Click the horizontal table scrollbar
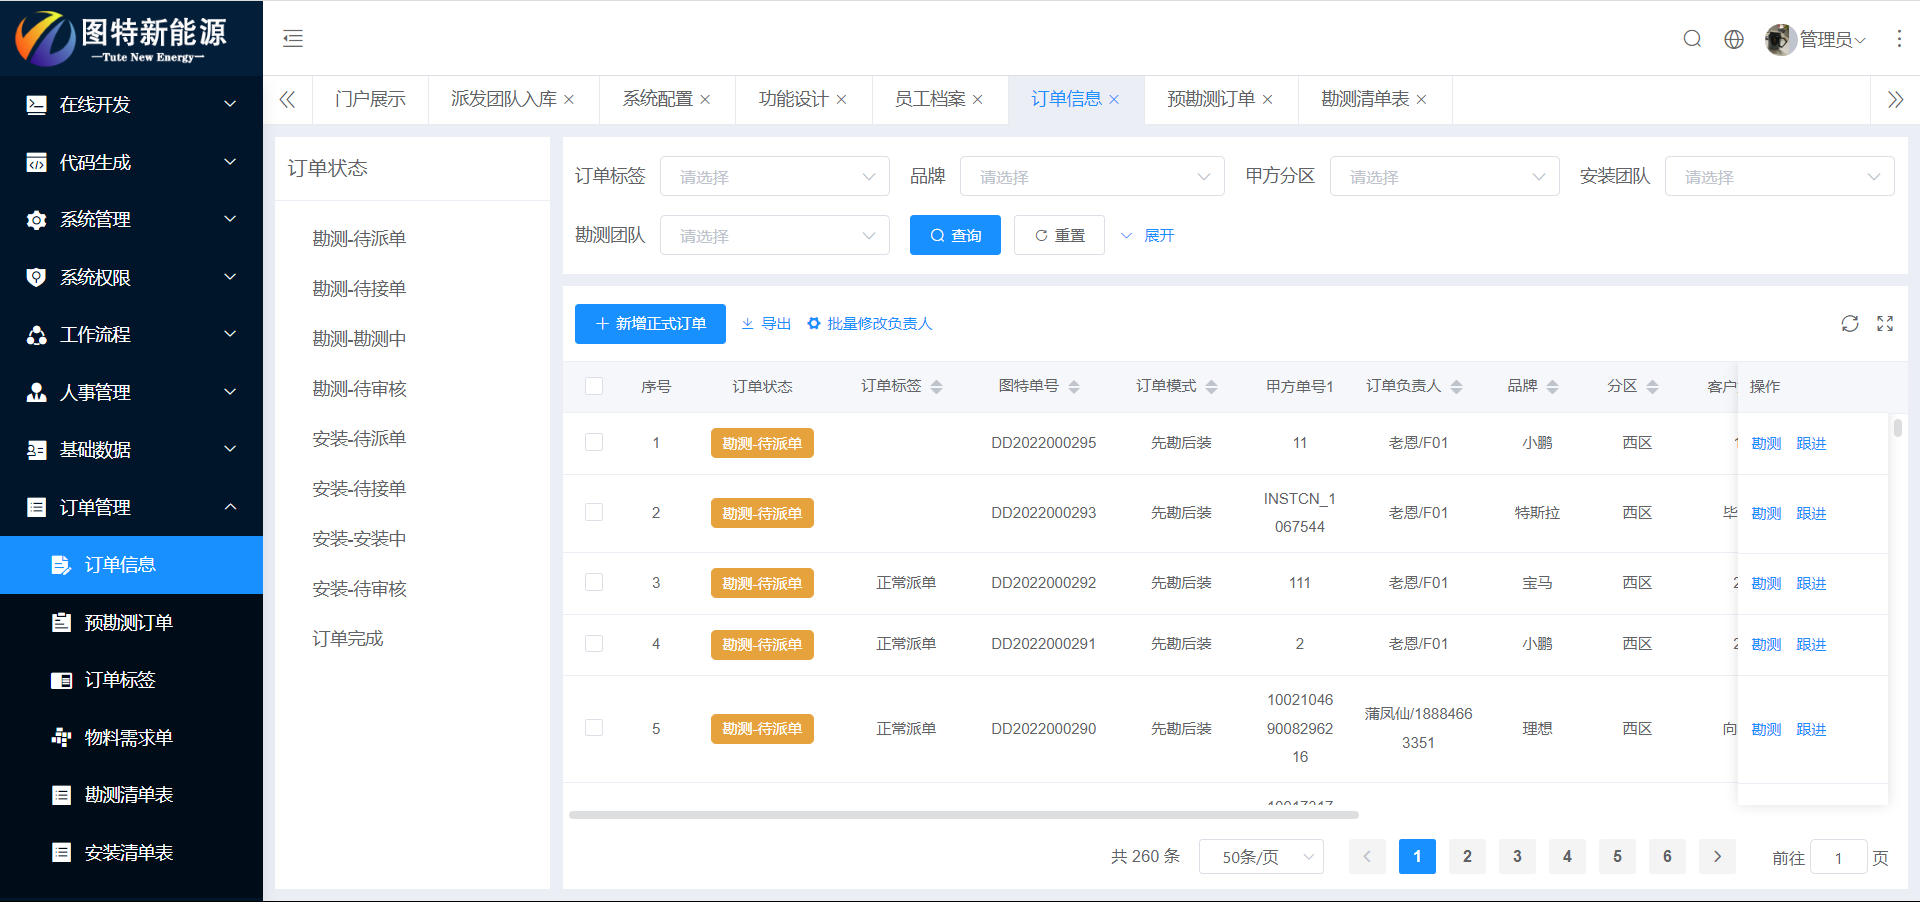The image size is (1920, 902). pyautogui.click(x=963, y=815)
